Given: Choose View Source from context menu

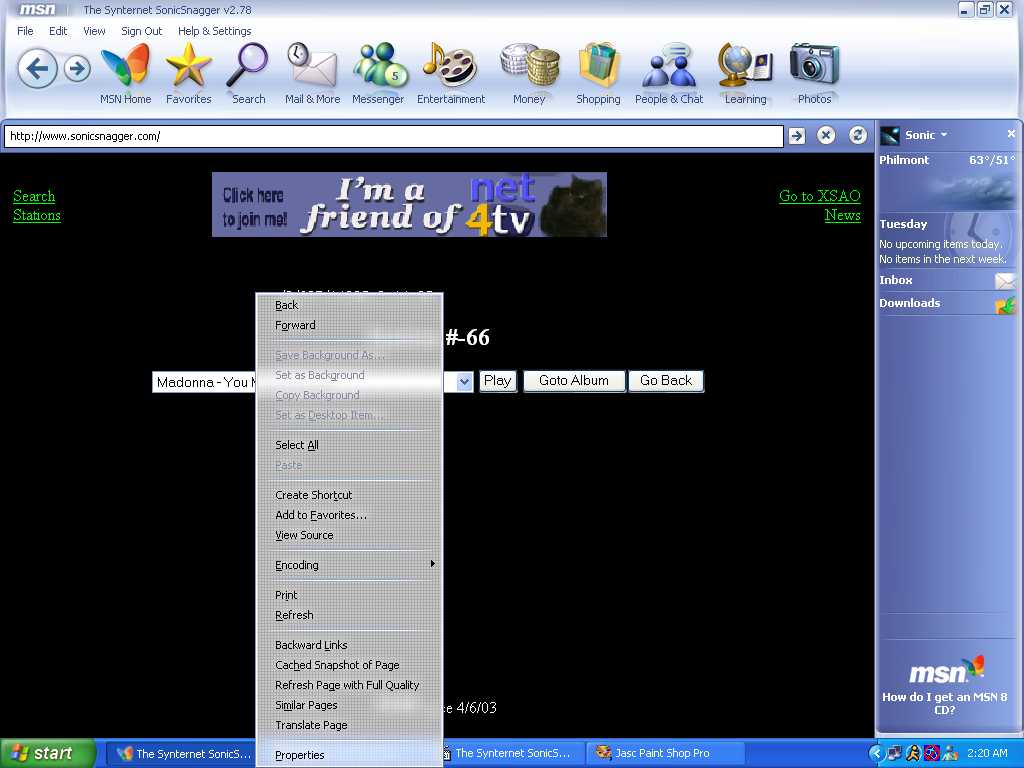Looking at the screenshot, I should [304, 535].
